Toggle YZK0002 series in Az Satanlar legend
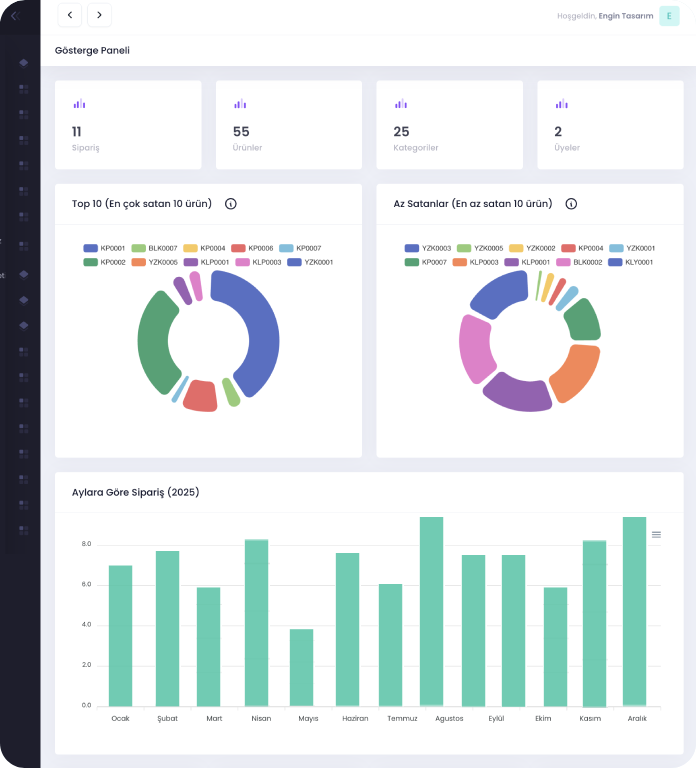This screenshot has height=768, width=696. pos(532,248)
